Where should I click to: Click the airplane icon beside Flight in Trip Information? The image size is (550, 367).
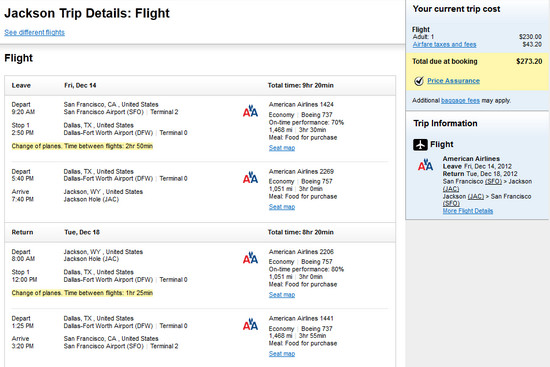pos(420,145)
